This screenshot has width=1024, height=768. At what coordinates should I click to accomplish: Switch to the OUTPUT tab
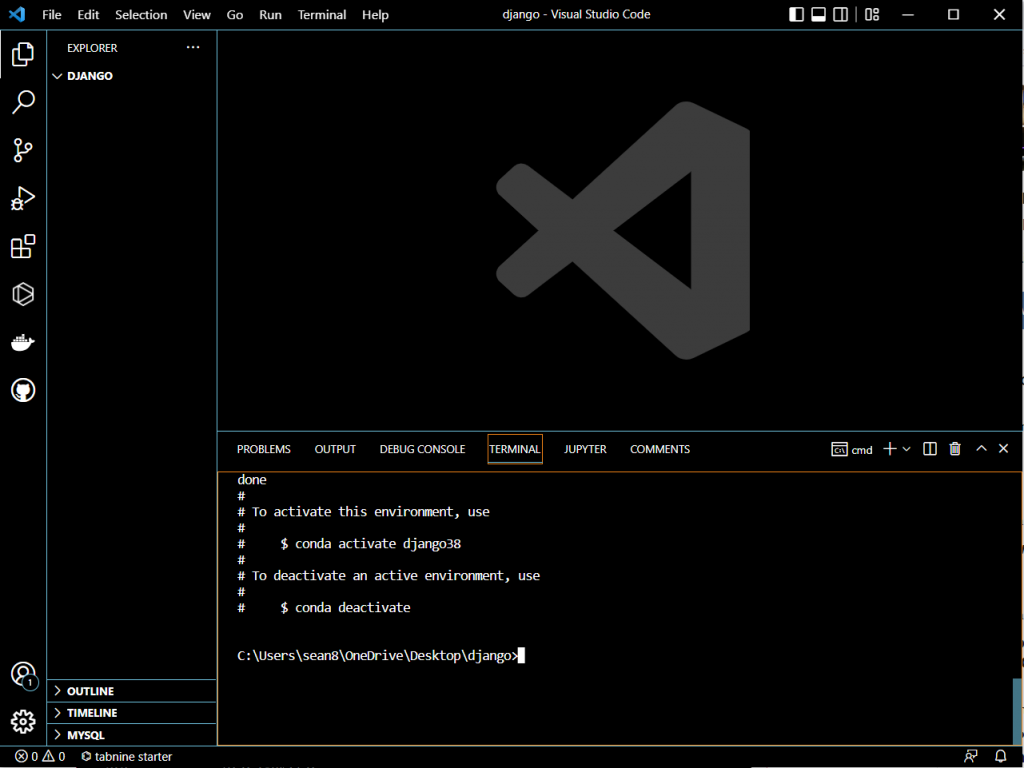click(335, 449)
